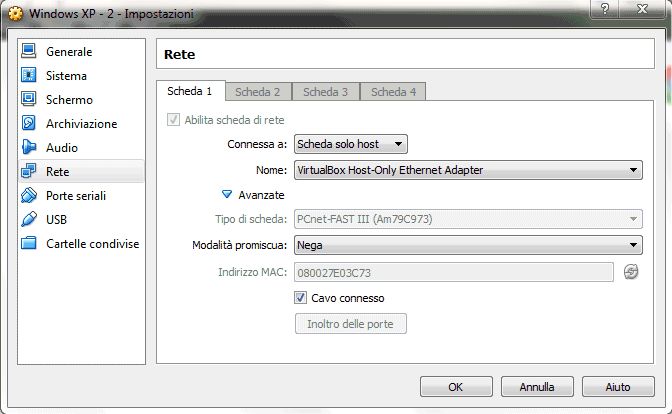Click the Cartelle condivise folder icon
The width and height of the screenshot is (672, 414).
coord(29,243)
